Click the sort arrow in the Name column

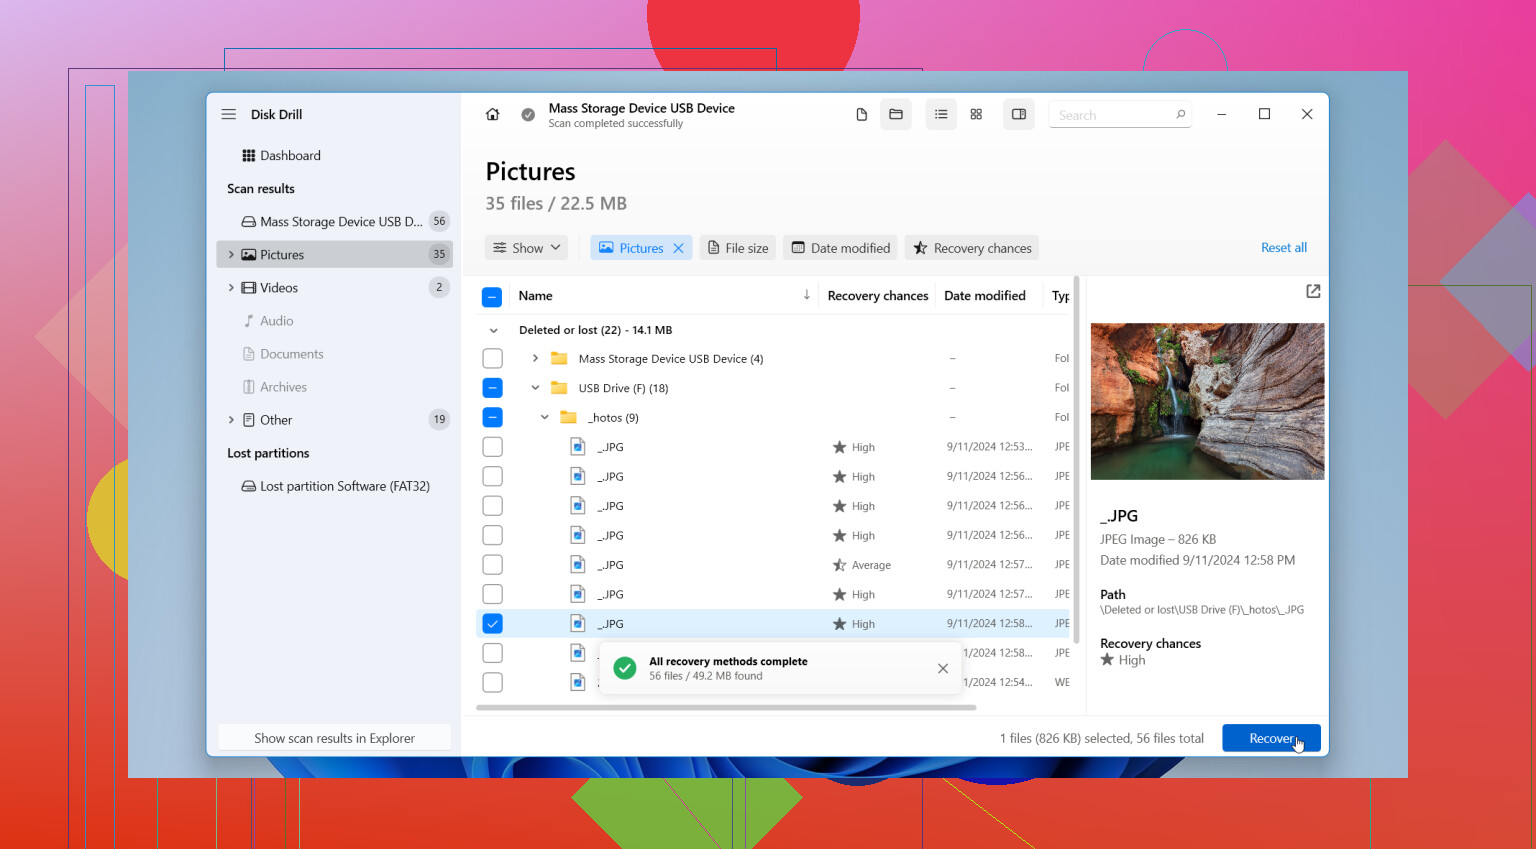click(x=807, y=295)
